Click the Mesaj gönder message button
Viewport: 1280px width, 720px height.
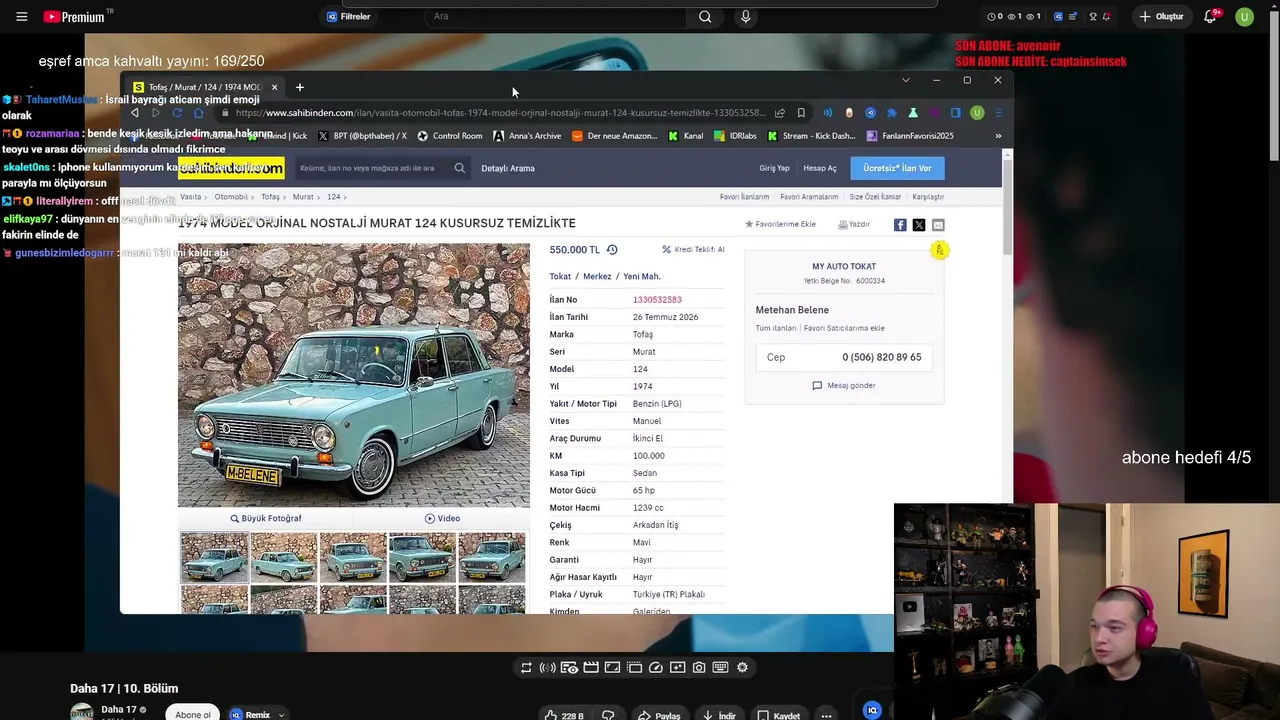click(x=844, y=385)
